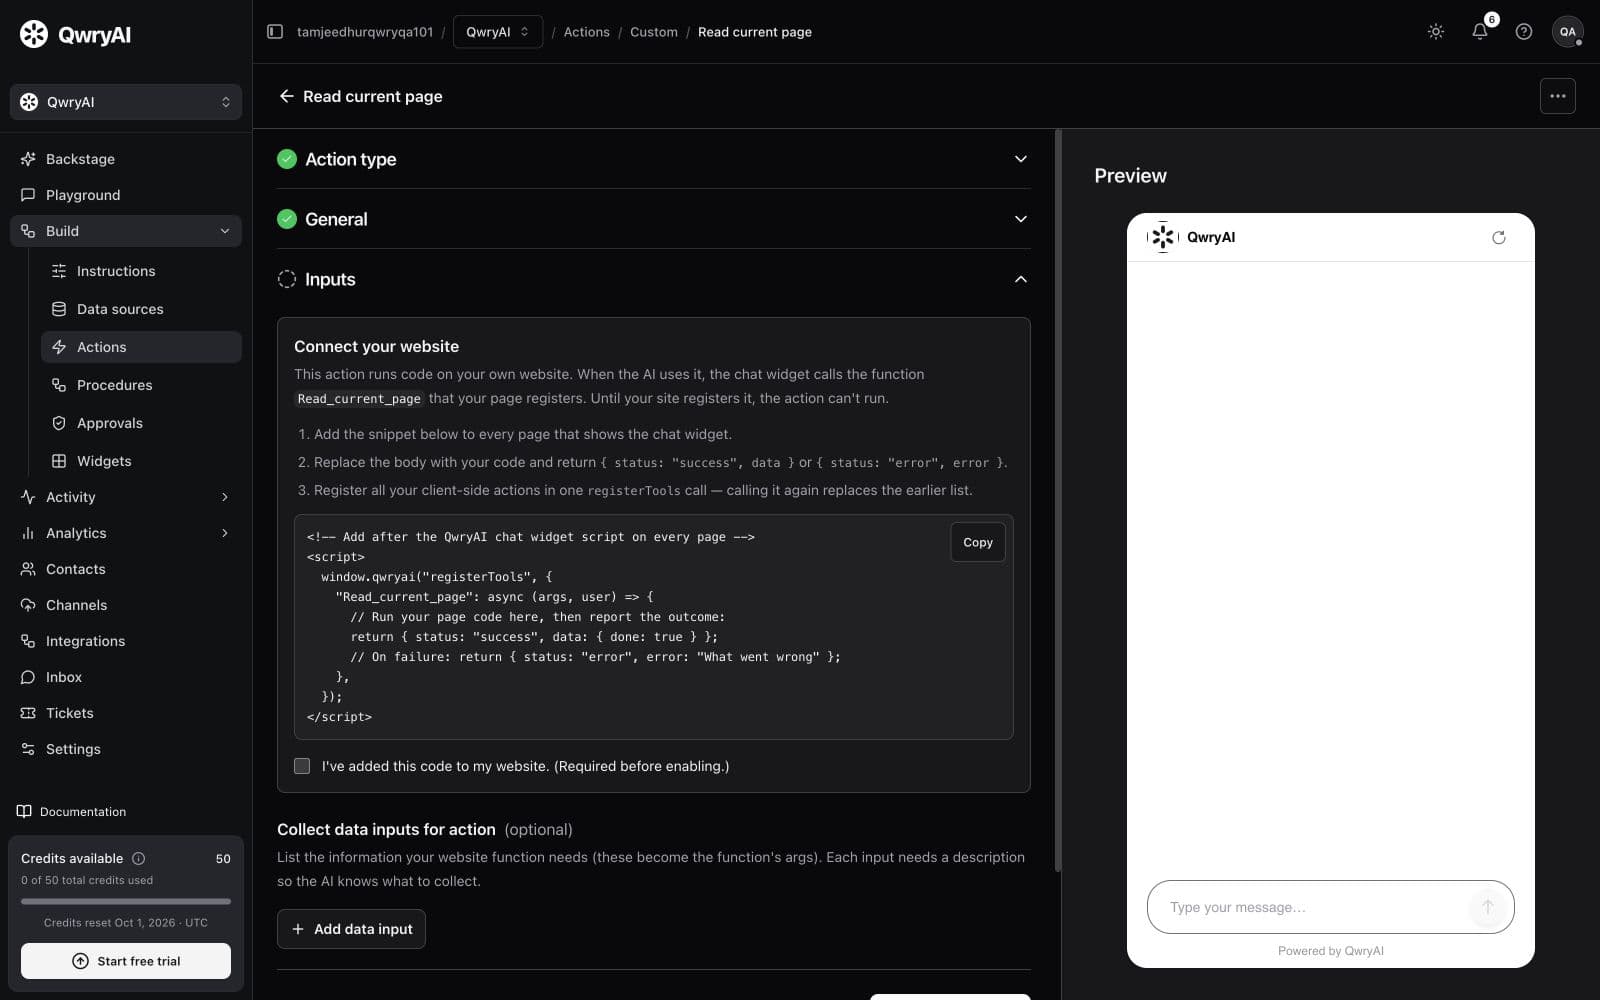Click 'Connect your website' heading
Screen dimensions: 1600x1000
click(377, 346)
